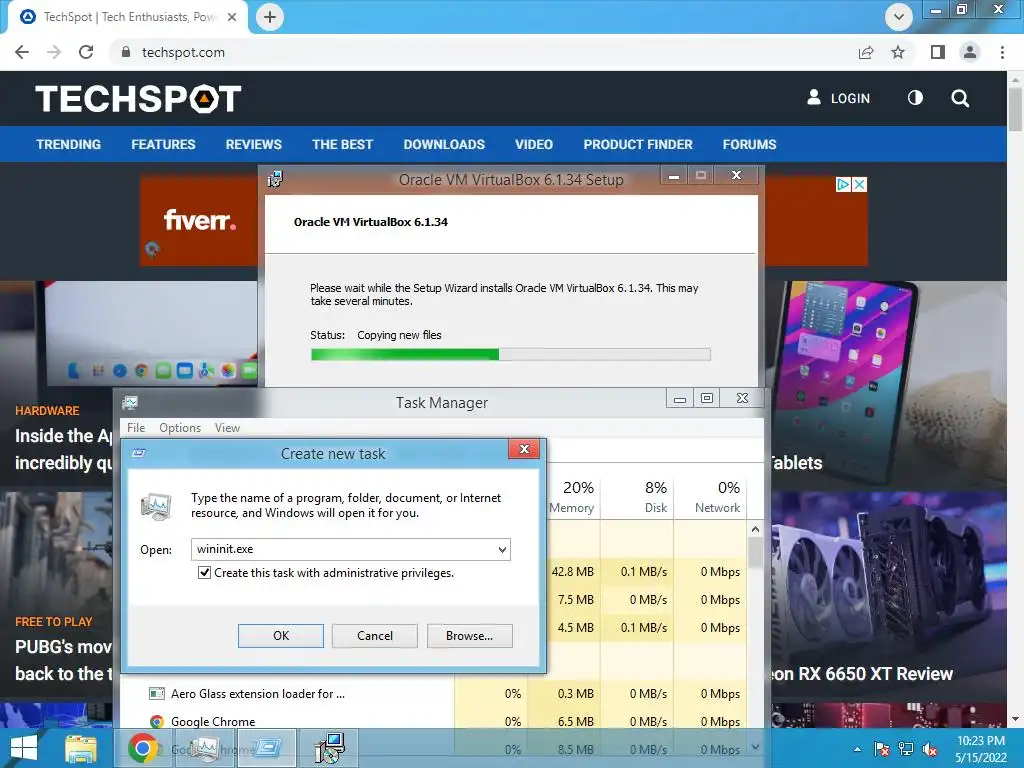The height and width of the screenshot is (768, 1024).
Task: Share this page via address bar icon
Action: (866, 52)
